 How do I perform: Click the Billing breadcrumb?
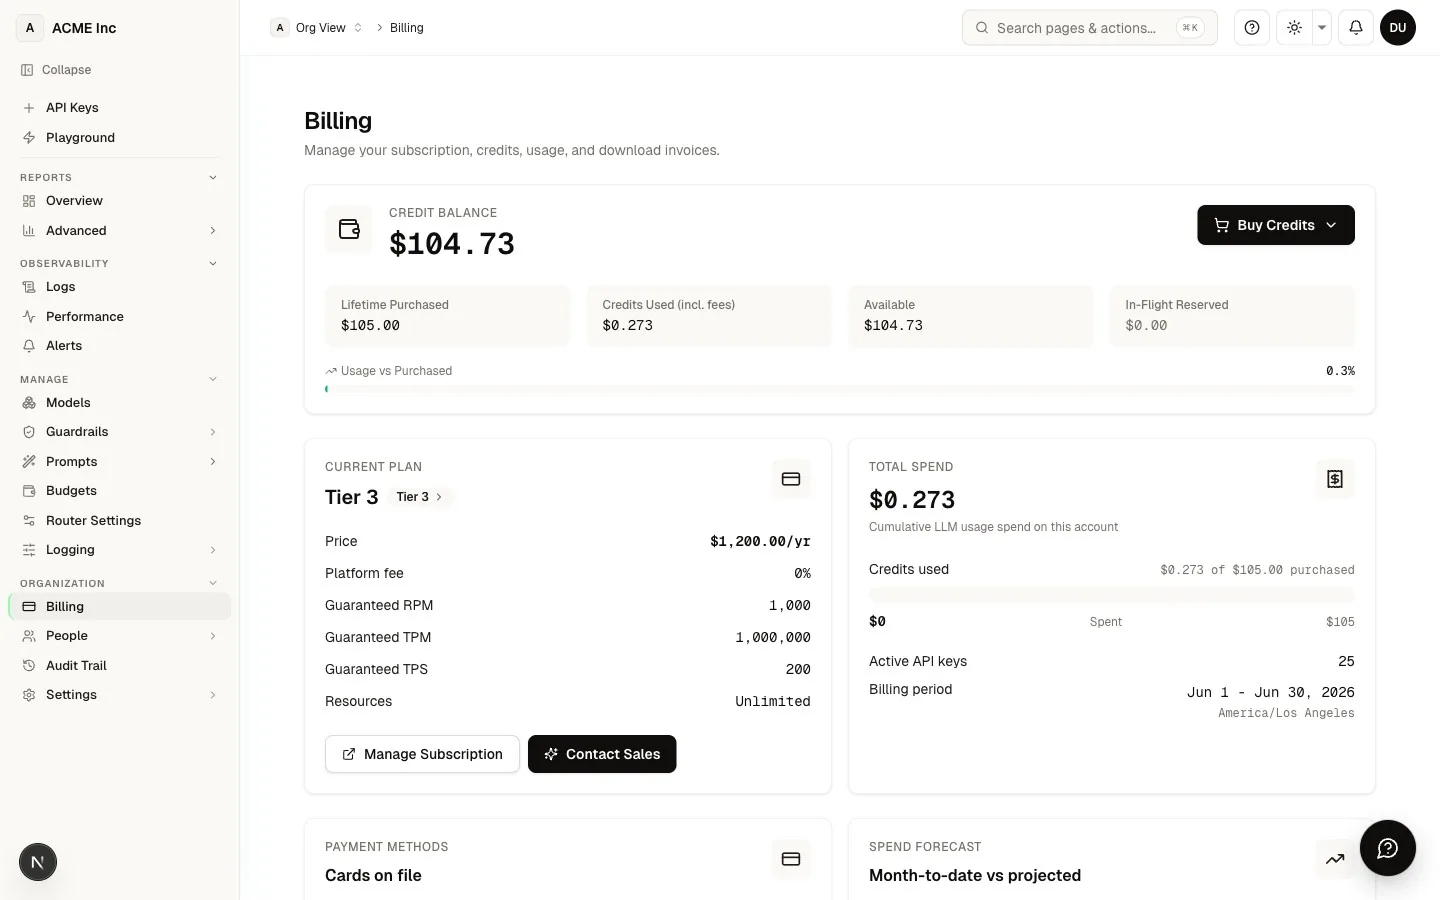407,28
